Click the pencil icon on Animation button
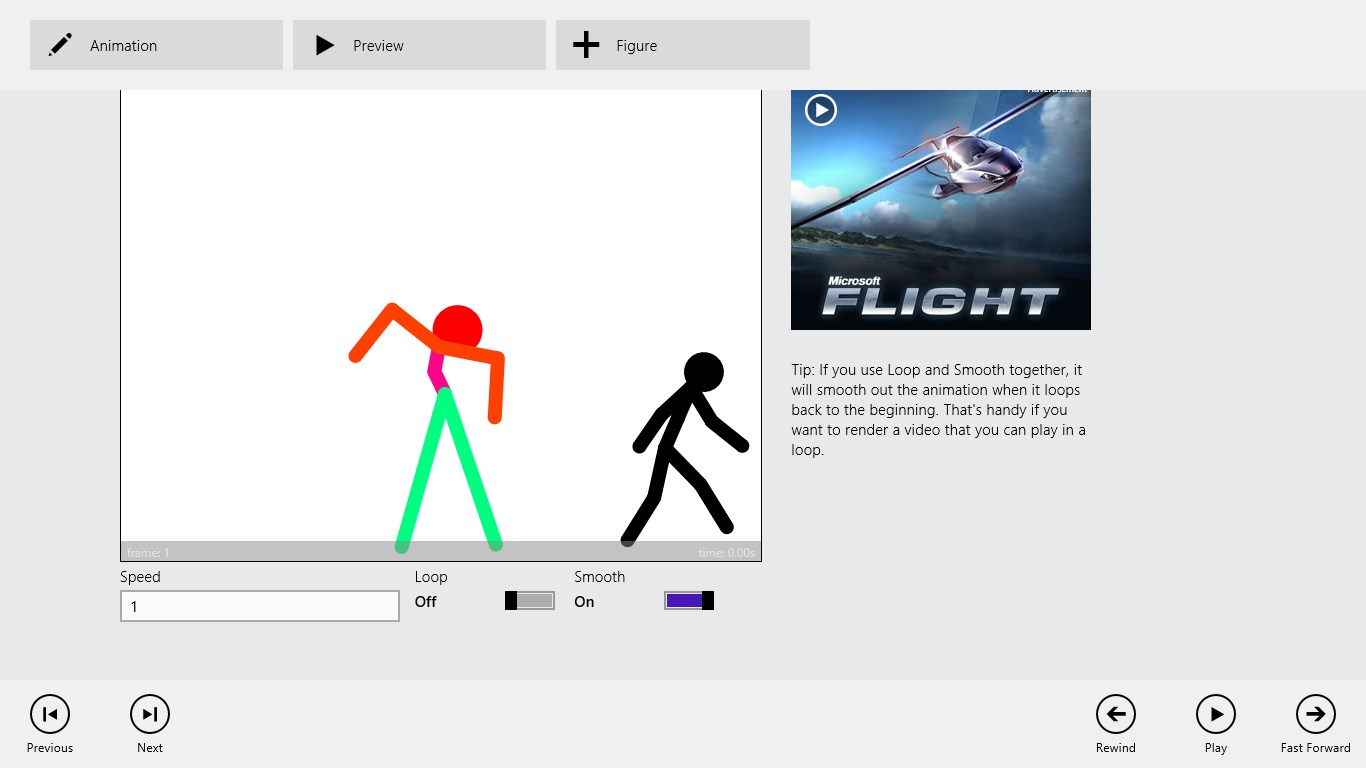This screenshot has height=768, width=1366. 61,45
